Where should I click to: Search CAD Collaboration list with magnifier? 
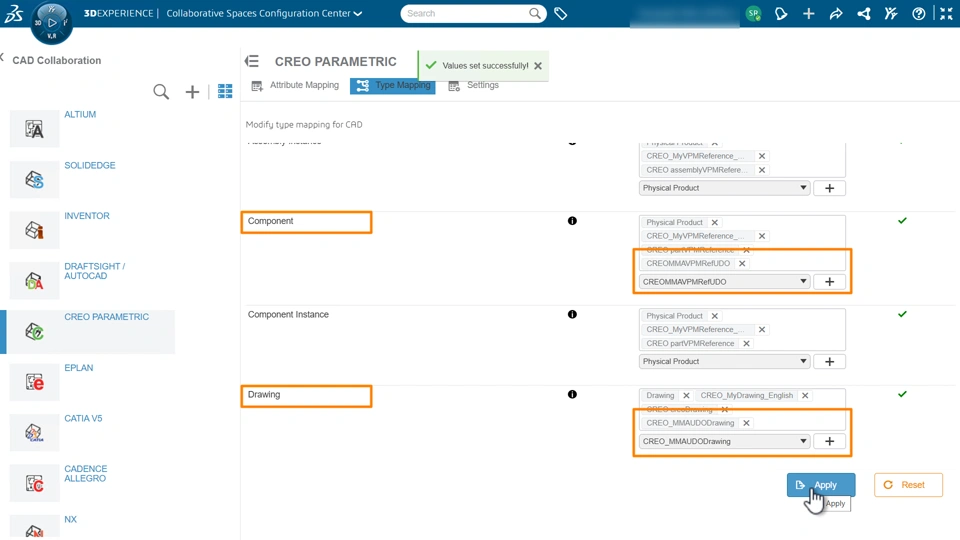[x=161, y=92]
